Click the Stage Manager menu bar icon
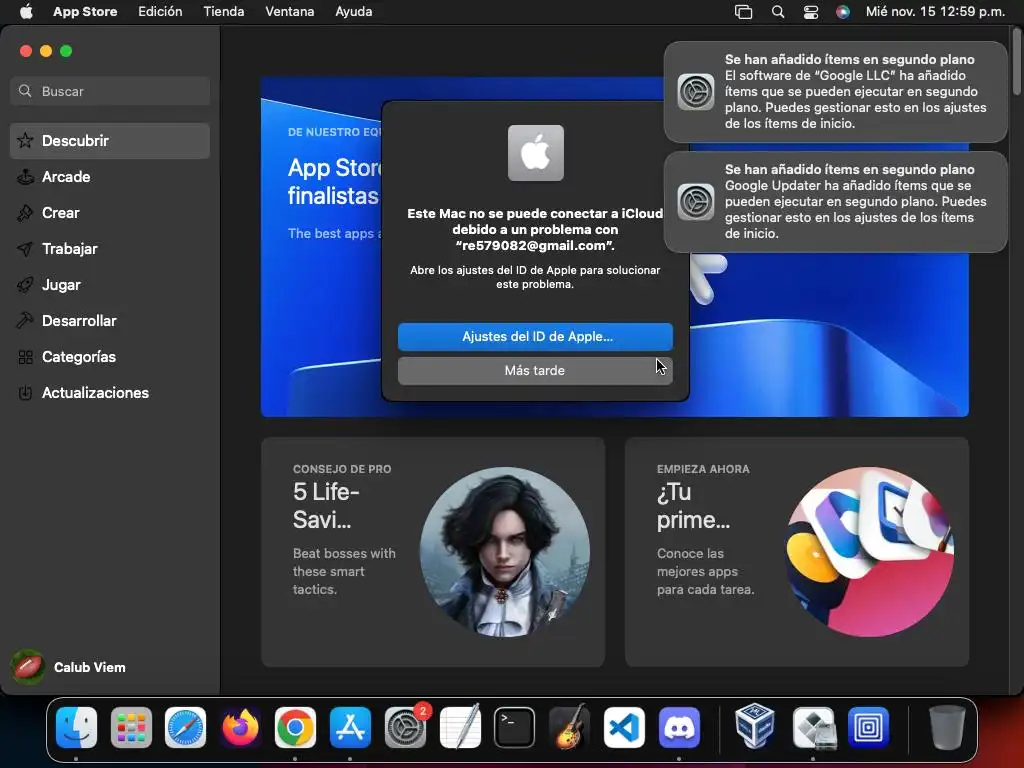1024x768 pixels. (x=743, y=12)
